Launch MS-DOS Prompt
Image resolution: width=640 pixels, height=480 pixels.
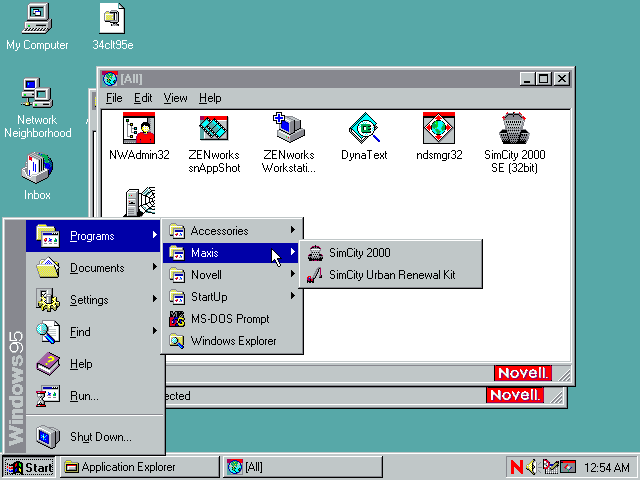click(x=232, y=319)
